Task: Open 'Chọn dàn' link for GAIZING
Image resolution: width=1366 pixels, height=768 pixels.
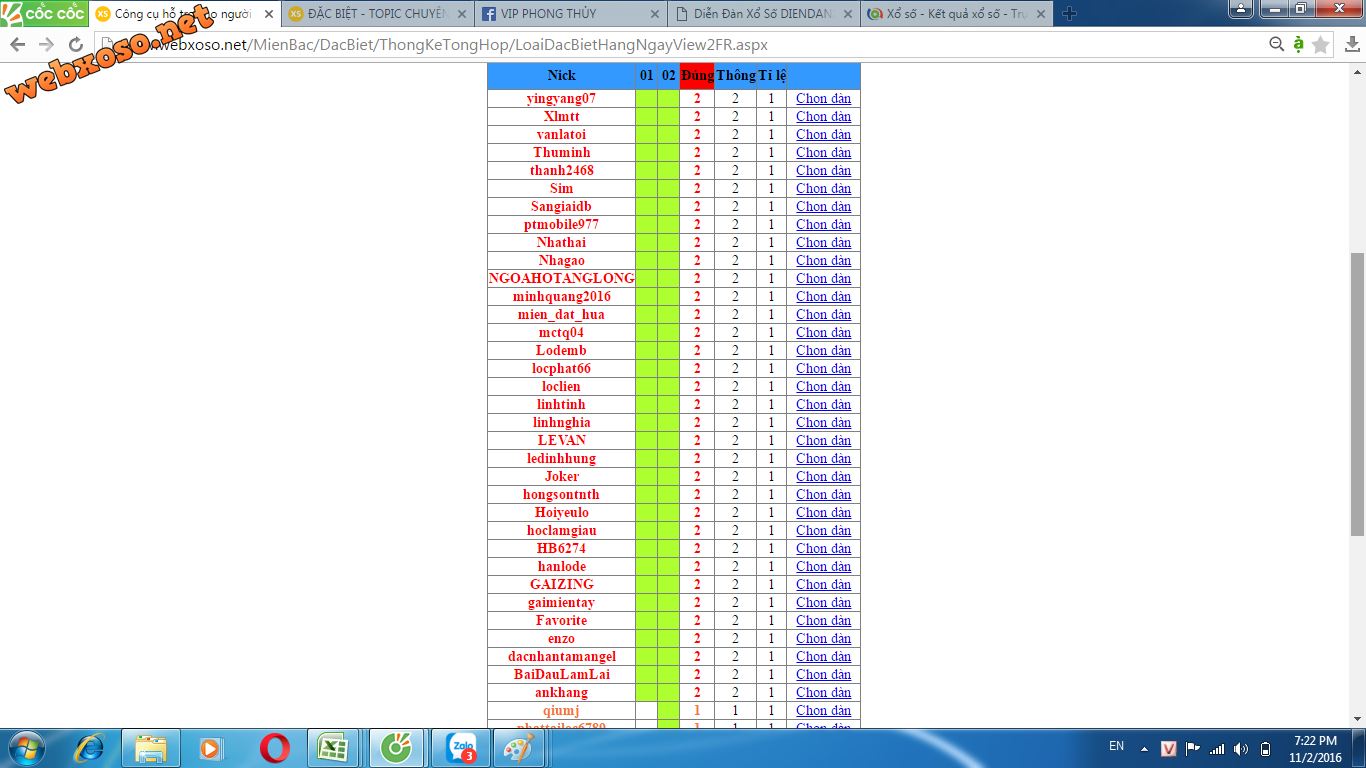Action: pos(823,584)
